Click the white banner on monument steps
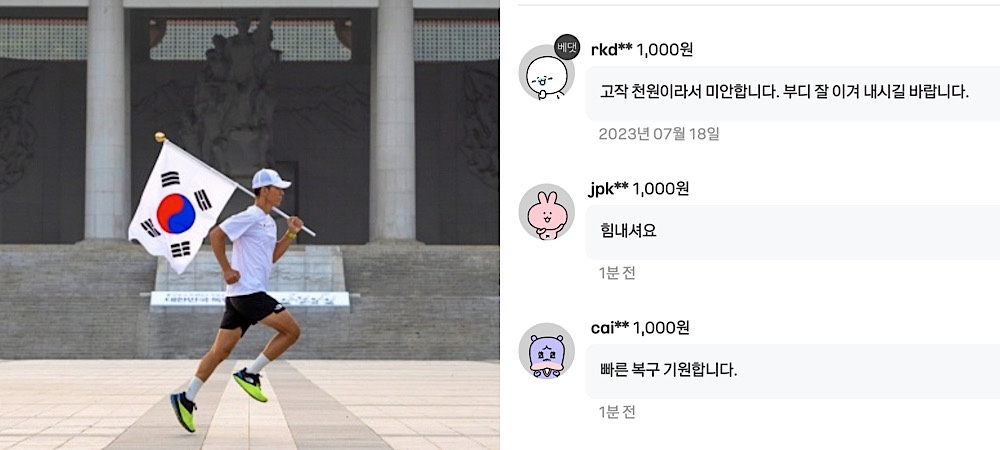The height and width of the screenshot is (450, 1000). [x=250, y=299]
